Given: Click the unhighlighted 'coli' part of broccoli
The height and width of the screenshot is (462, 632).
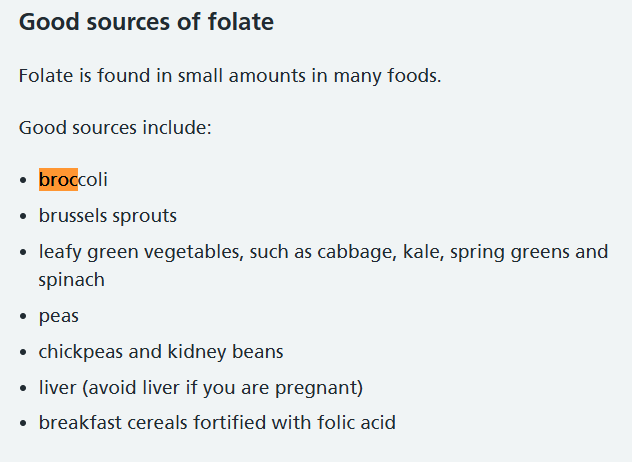Looking at the screenshot, I should point(93,180).
